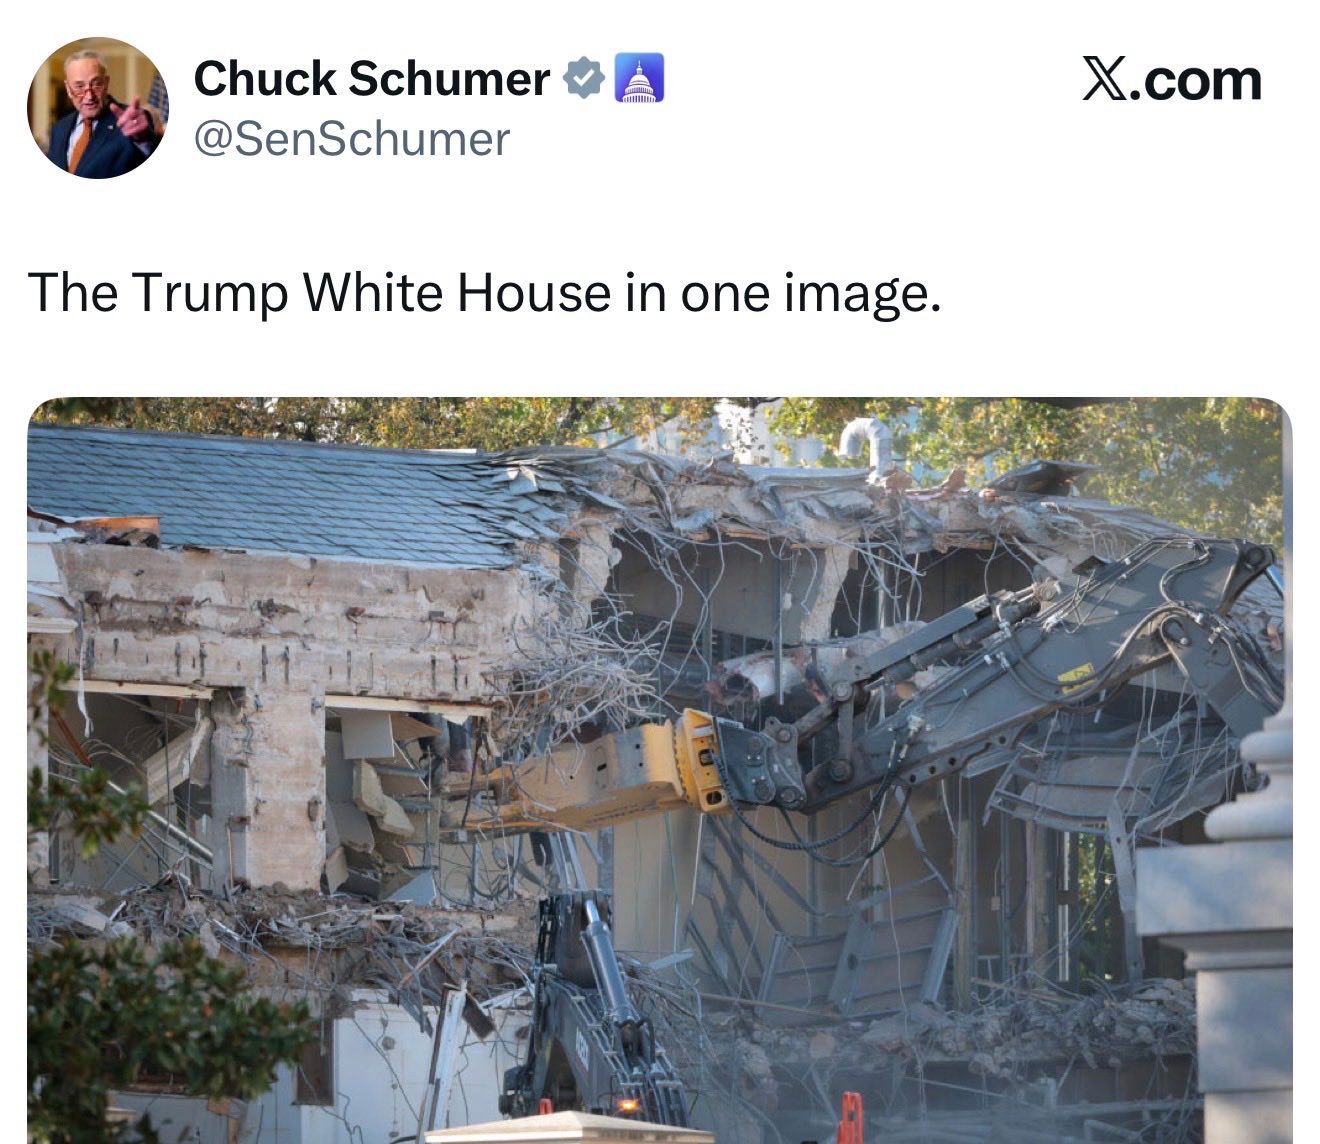Open the Chuck Schumer display name
This screenshot has height=1144, width=1320.
pos(371,79)
